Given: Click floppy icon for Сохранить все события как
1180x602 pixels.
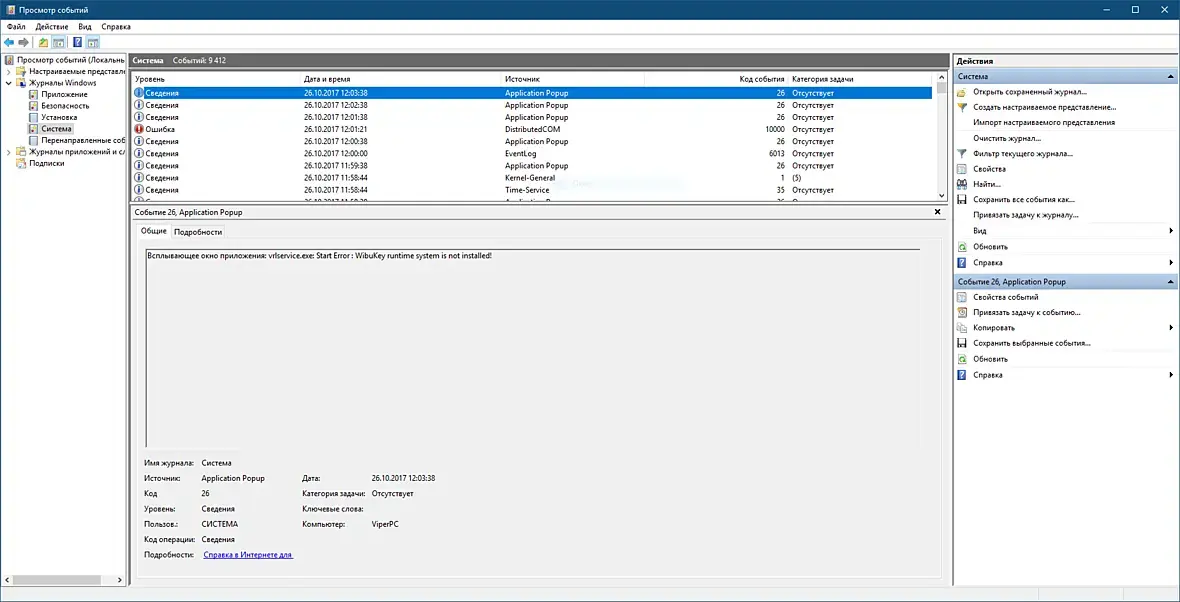Looking at the screenshot, I should pyautogui.click(x=961, y=199).
